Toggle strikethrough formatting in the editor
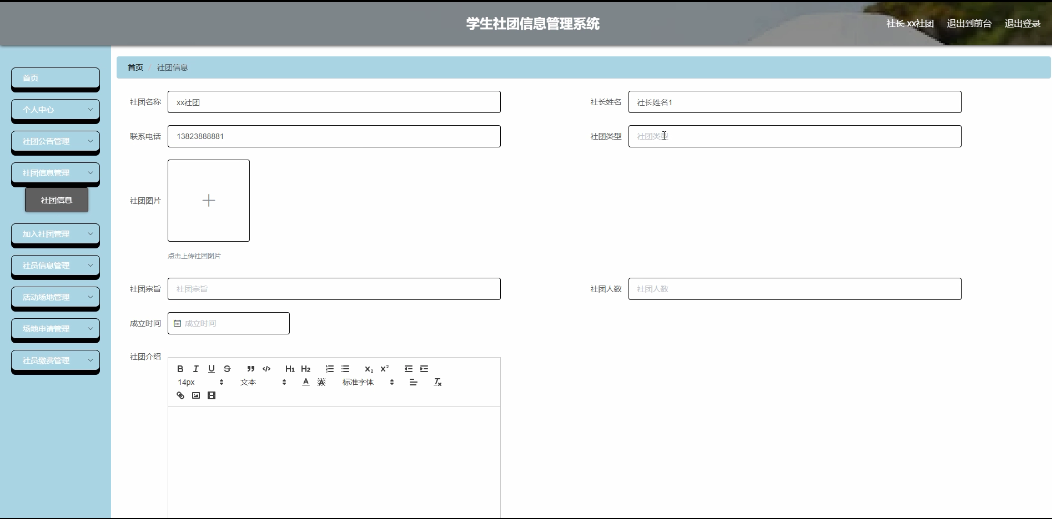Viewport: 1052px width, 519px height. click(x=227, y=369)
